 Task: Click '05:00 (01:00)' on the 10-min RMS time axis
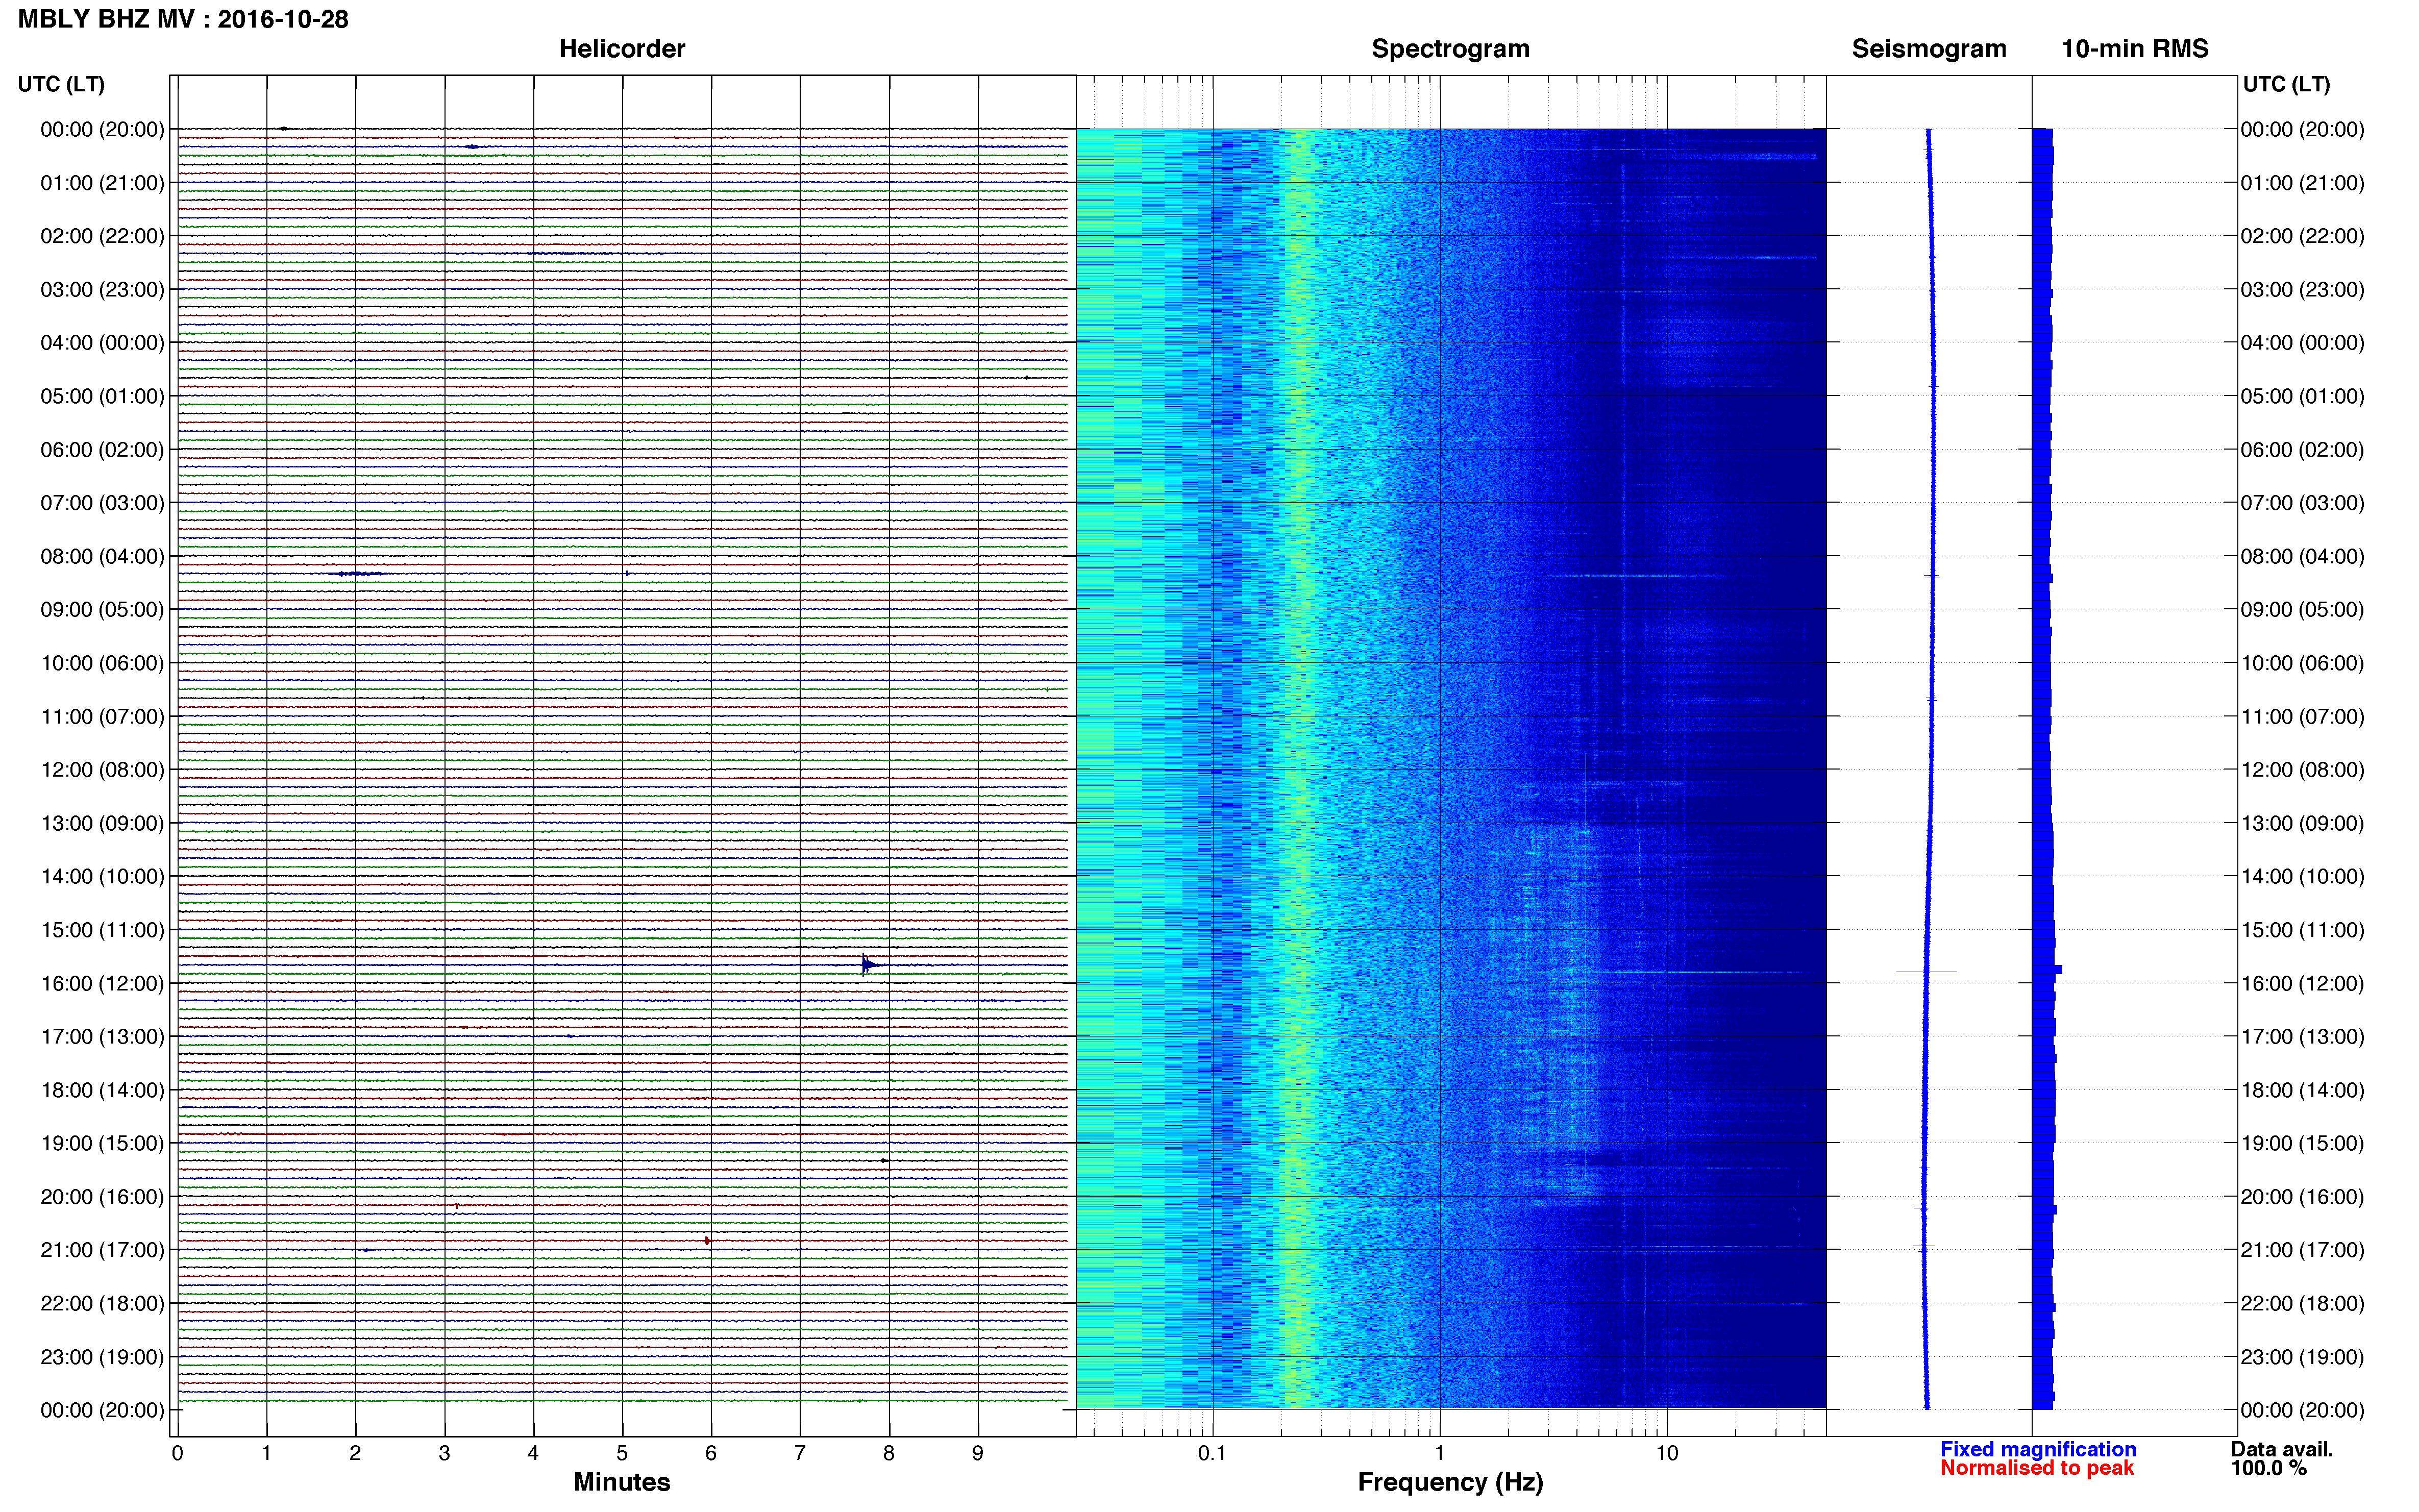click(2302, 397)
